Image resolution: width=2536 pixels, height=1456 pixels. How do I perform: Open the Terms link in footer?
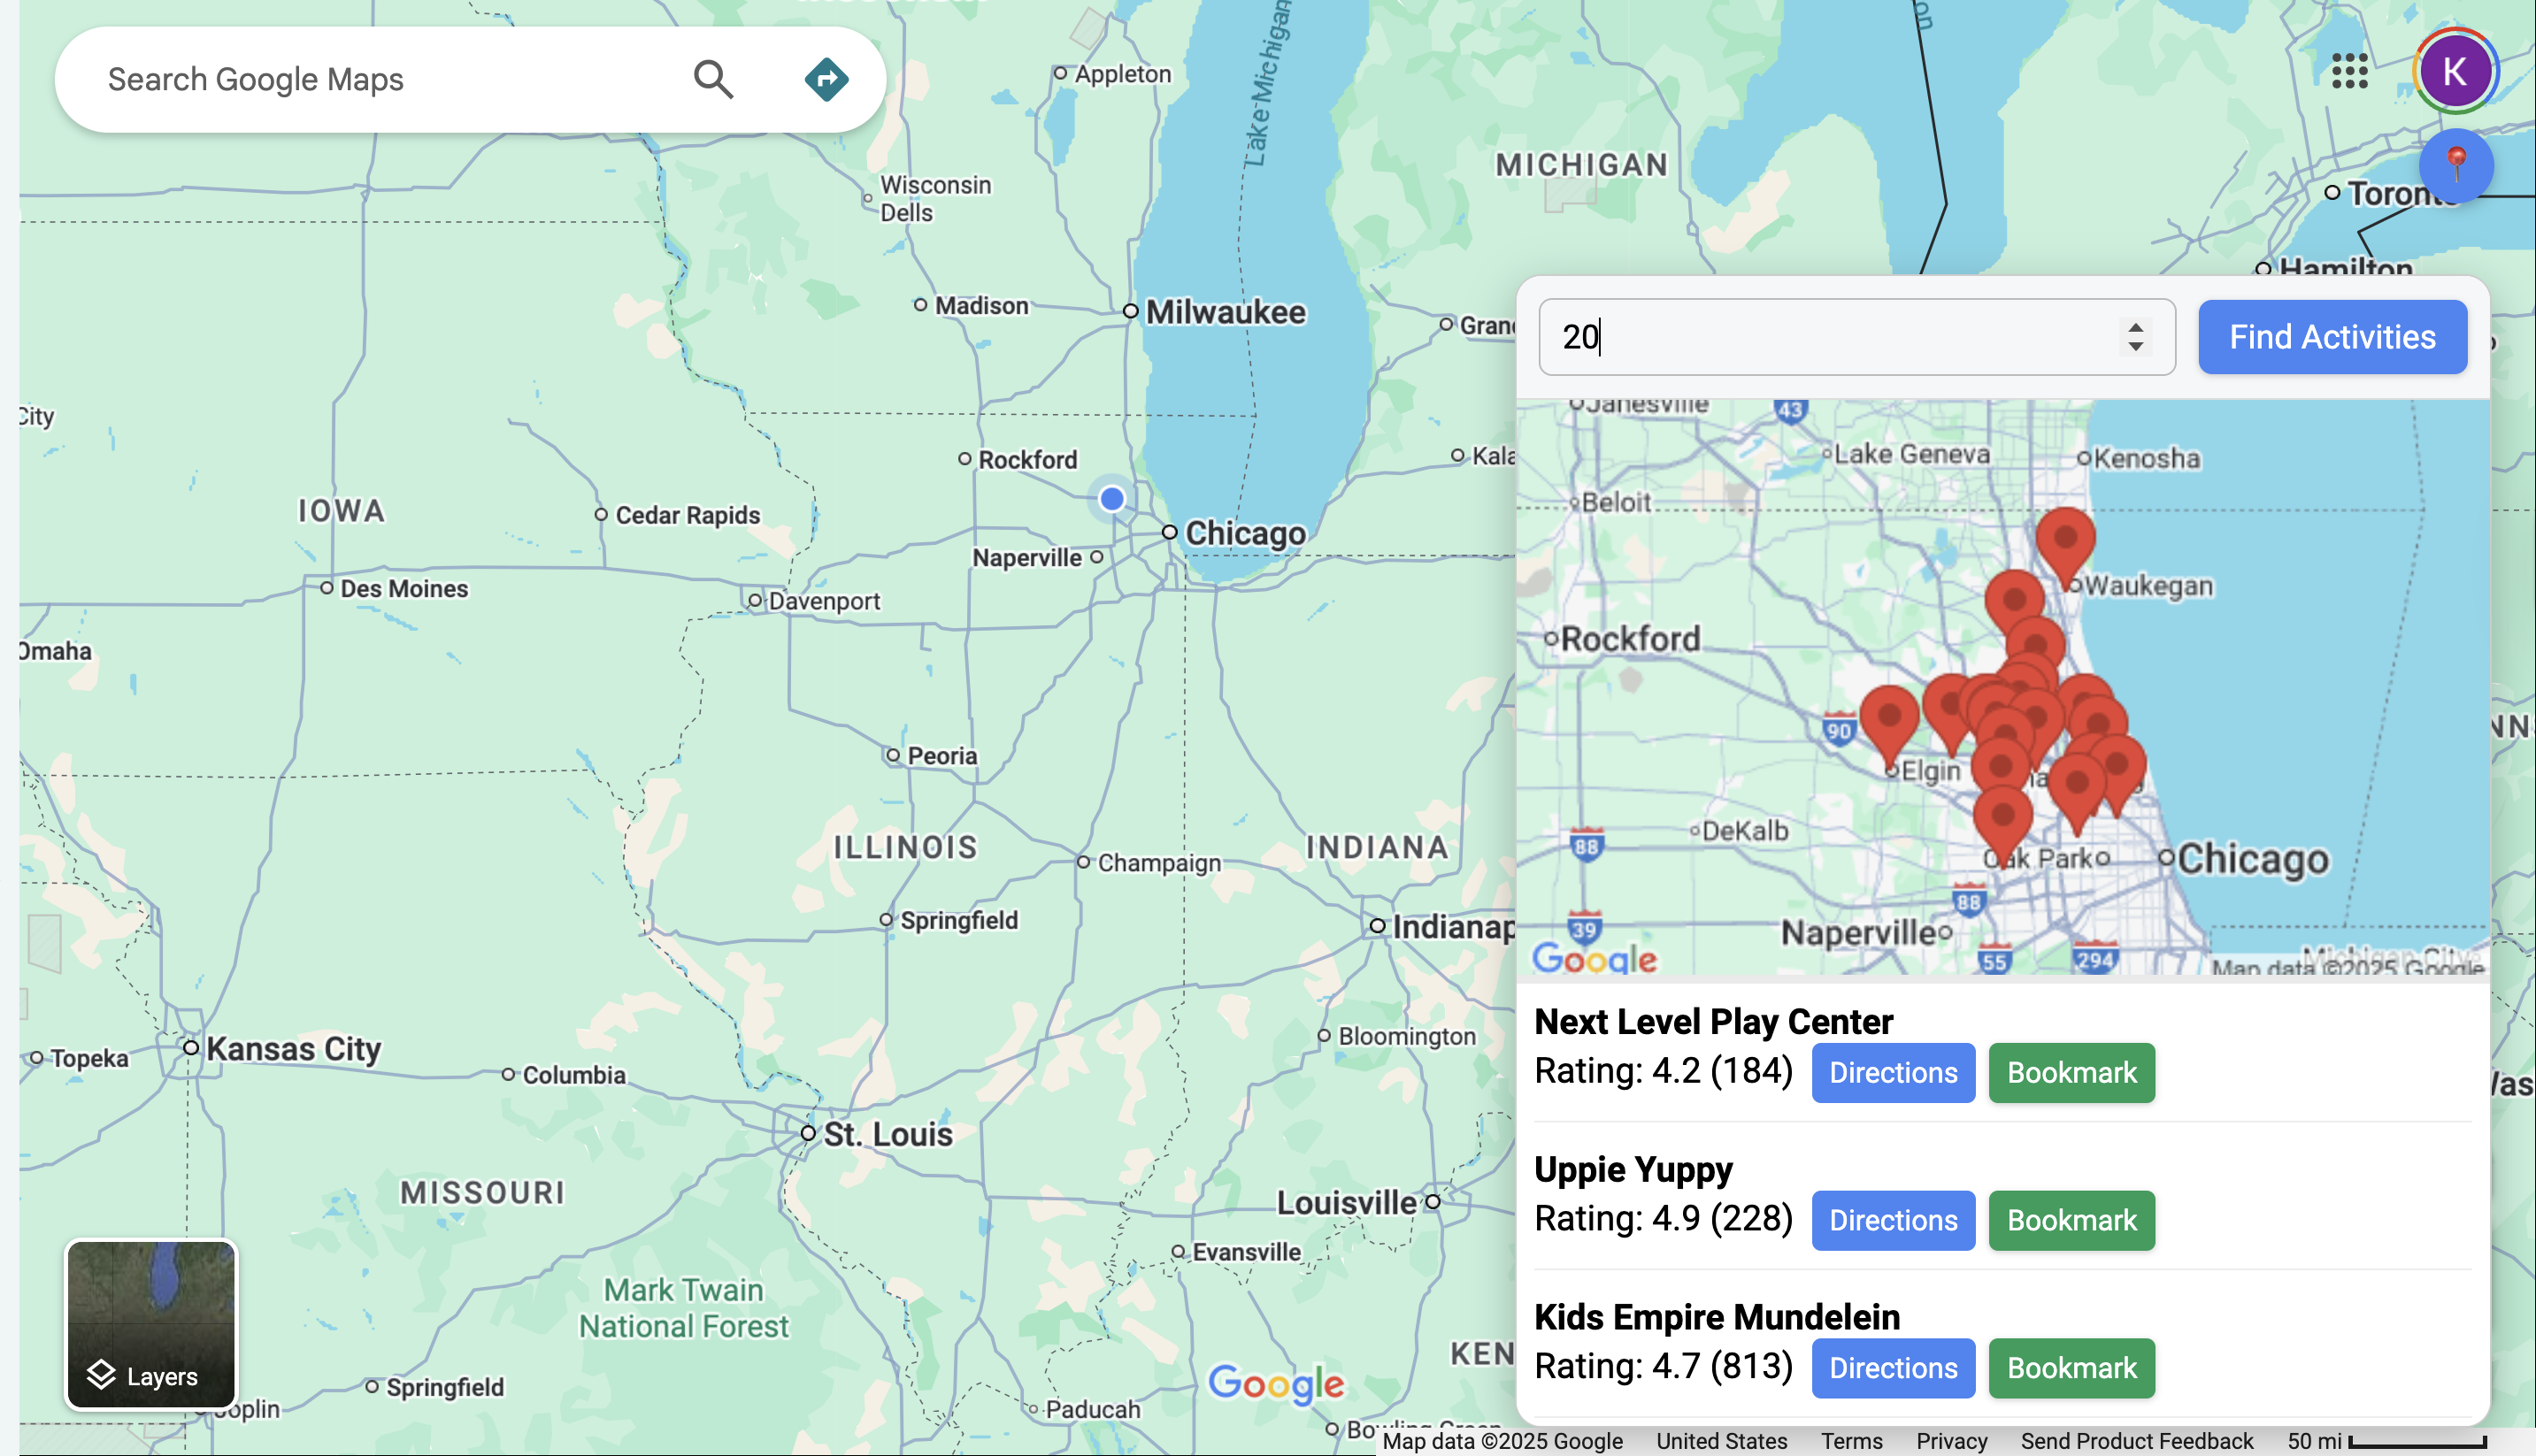[1850, 1441]
